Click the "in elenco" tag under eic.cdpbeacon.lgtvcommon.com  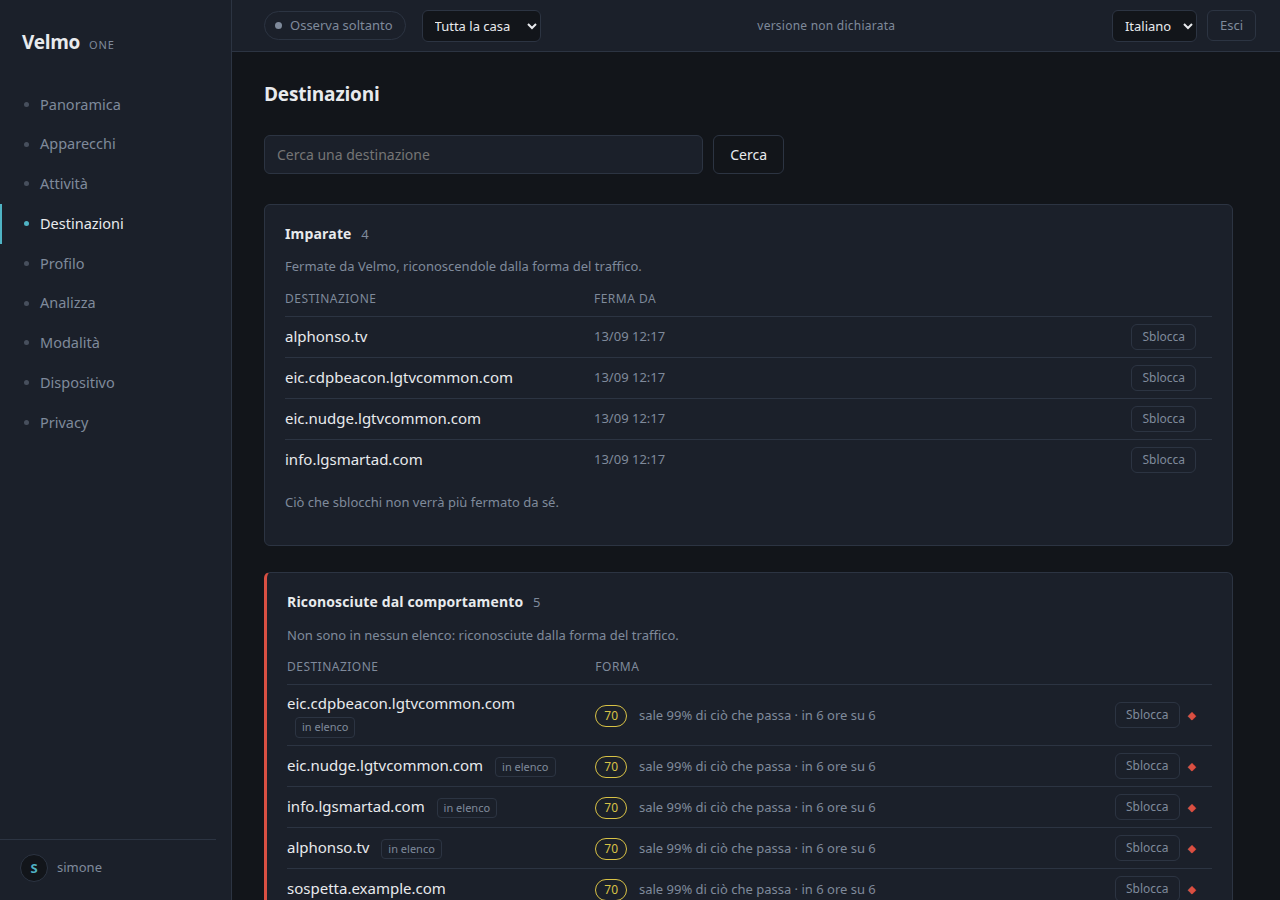325,728
